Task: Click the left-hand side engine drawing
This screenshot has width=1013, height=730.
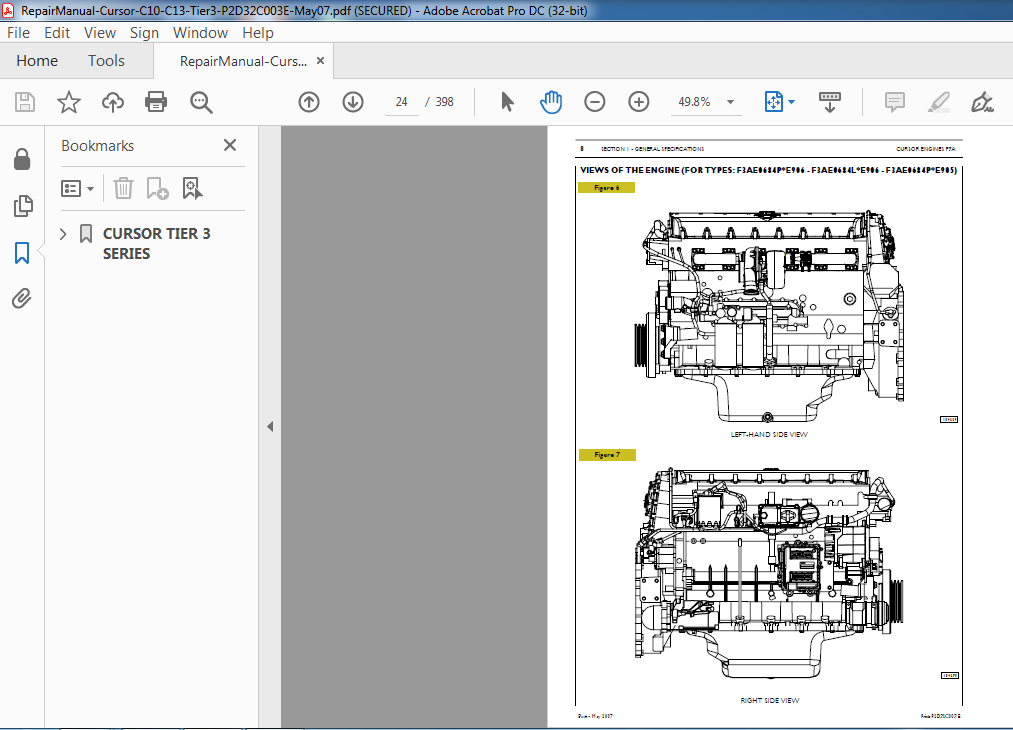Action: (x=769, y=317)
